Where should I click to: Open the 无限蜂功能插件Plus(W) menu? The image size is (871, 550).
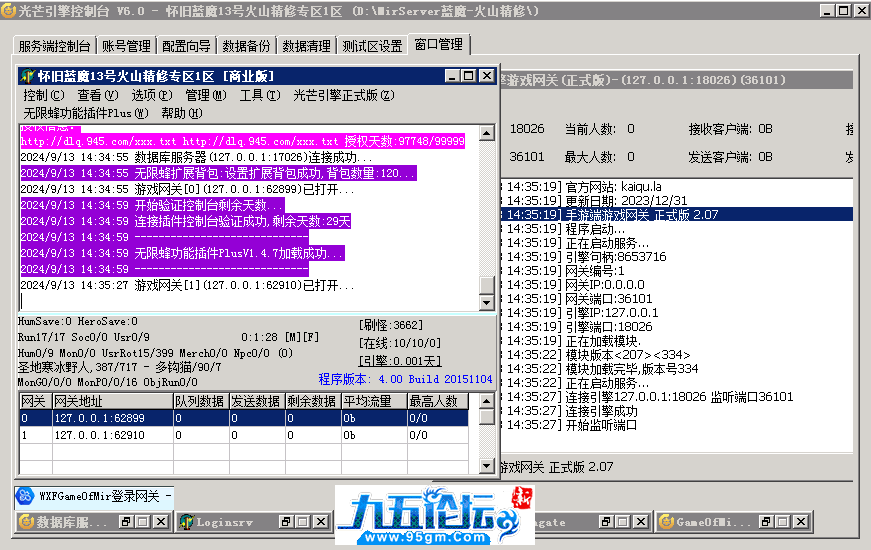86,113
